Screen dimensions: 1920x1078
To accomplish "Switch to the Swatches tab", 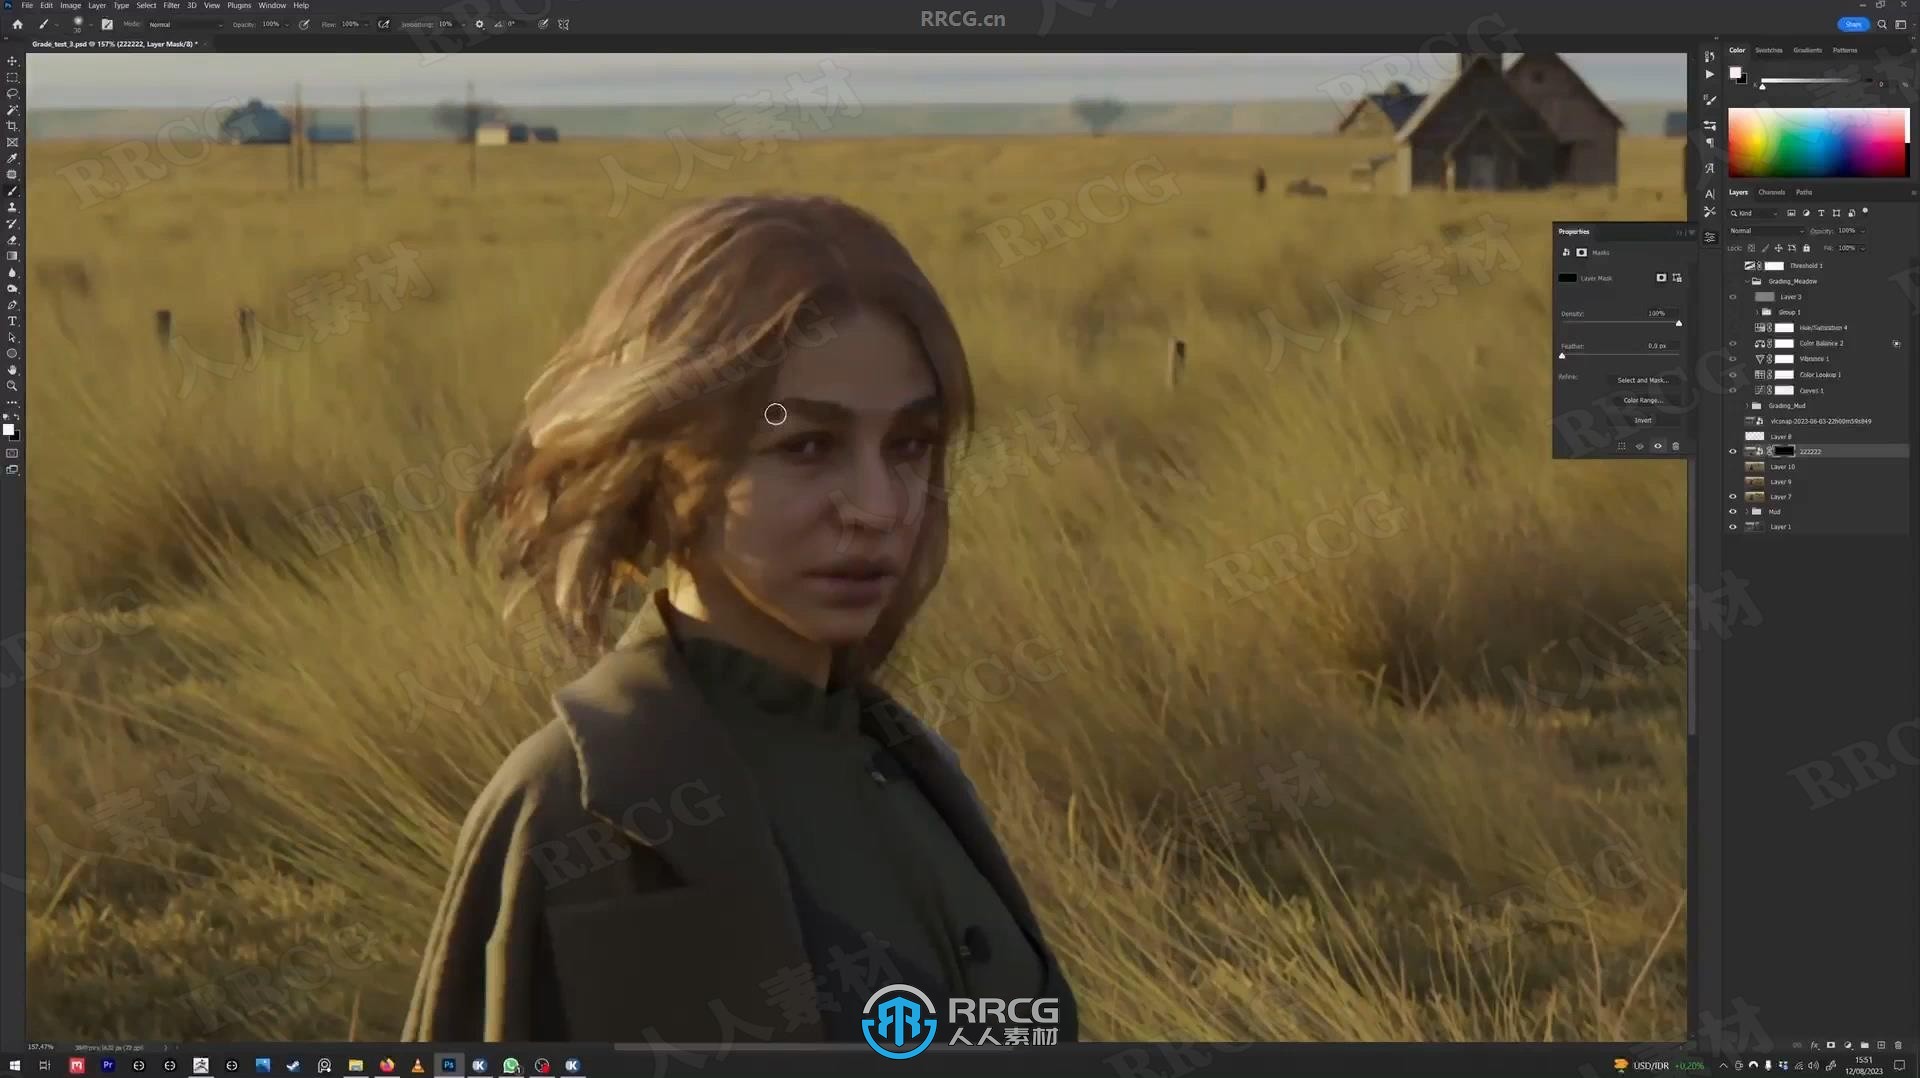I will click(1768, 50).
